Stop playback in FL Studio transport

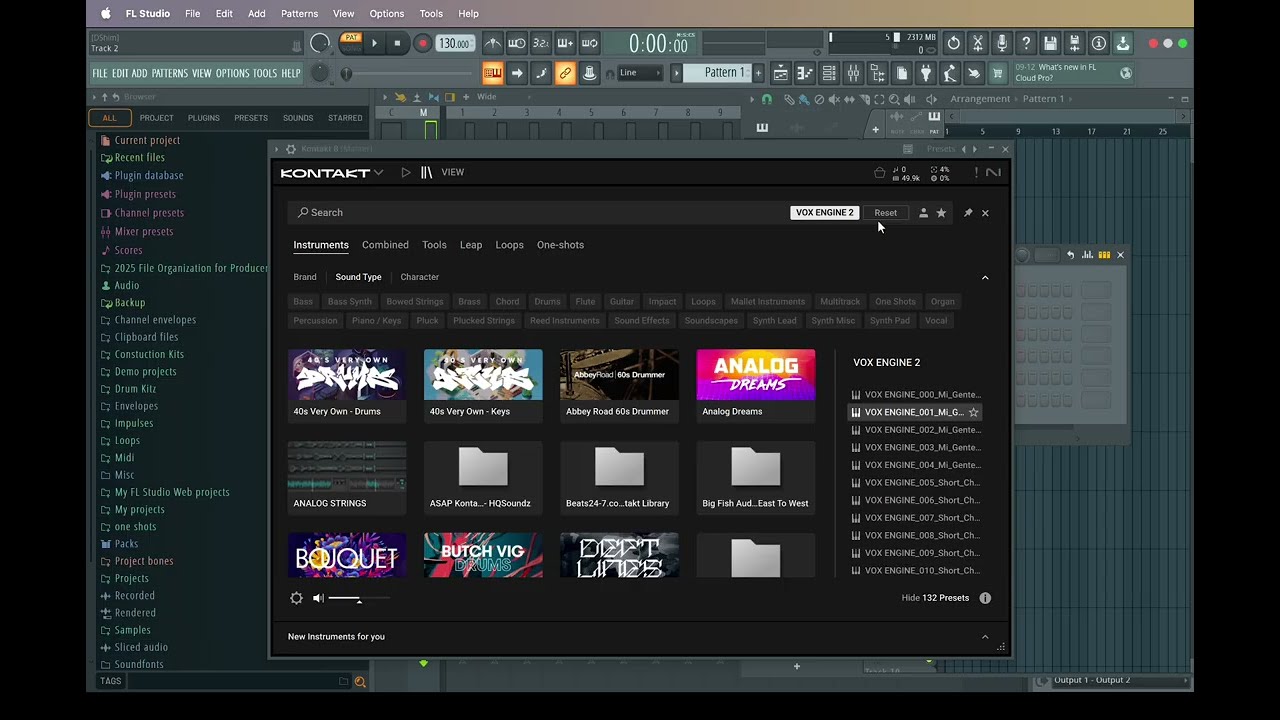[x=397, y=43]
